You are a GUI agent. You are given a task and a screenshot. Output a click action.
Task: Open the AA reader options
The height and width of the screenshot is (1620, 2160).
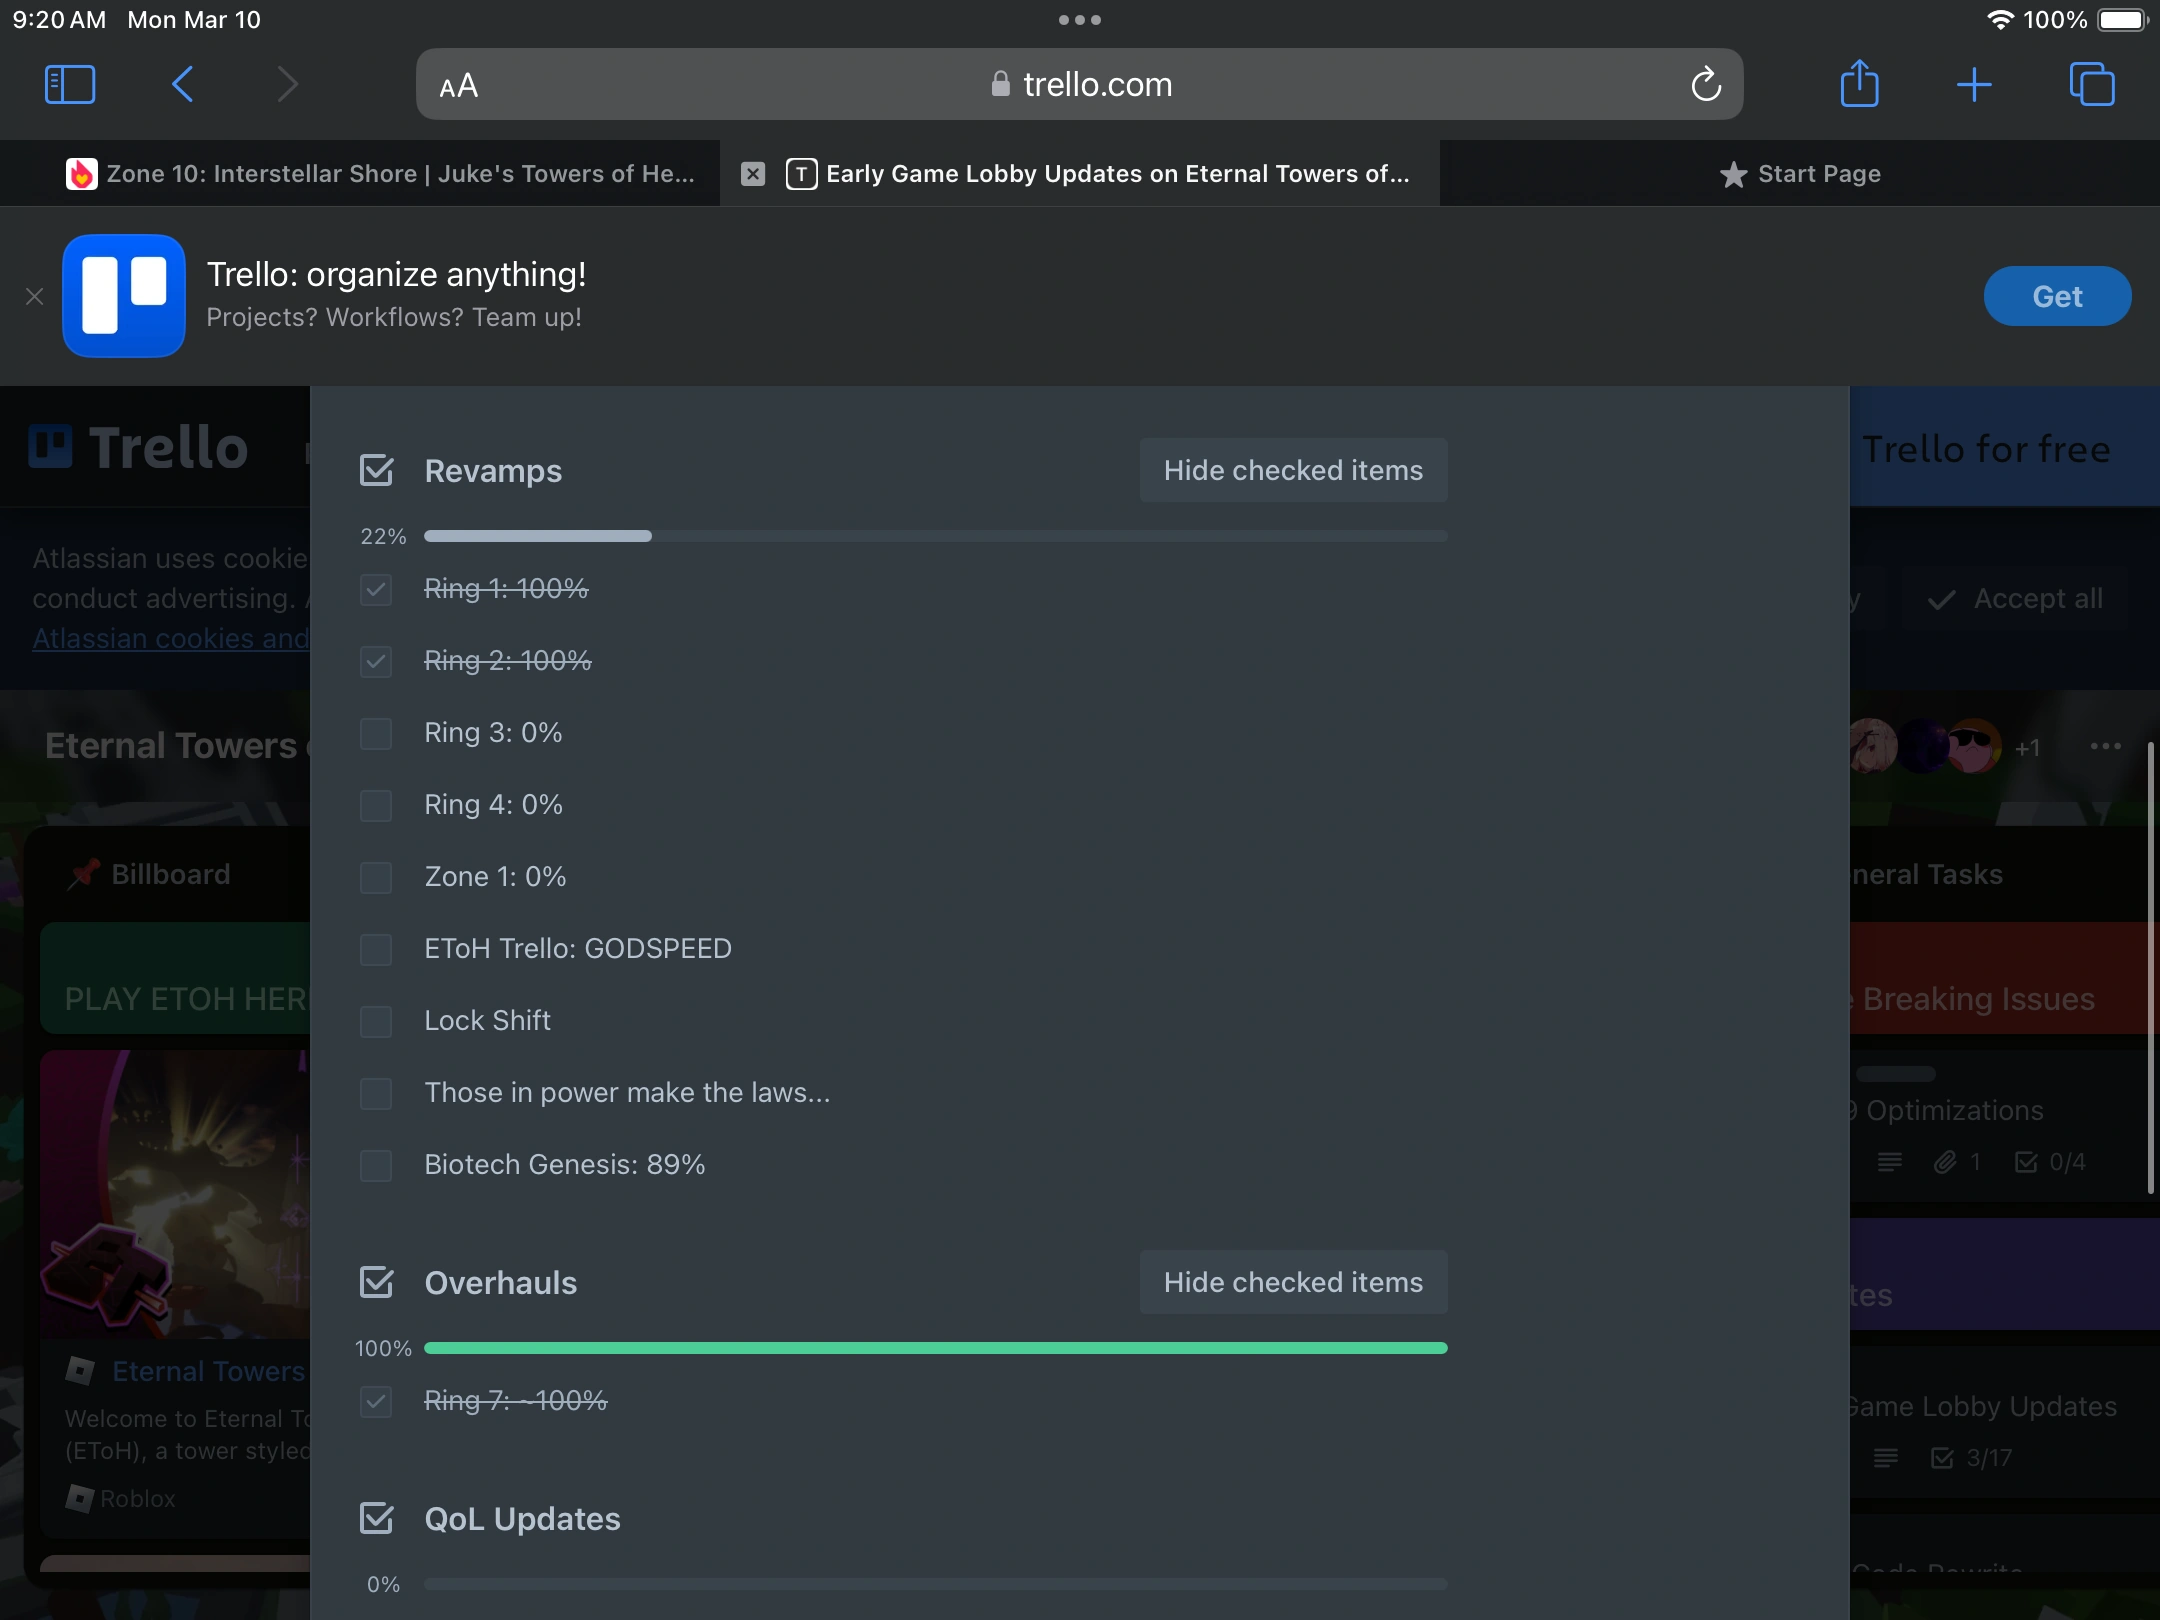click(x=459, y=86)
